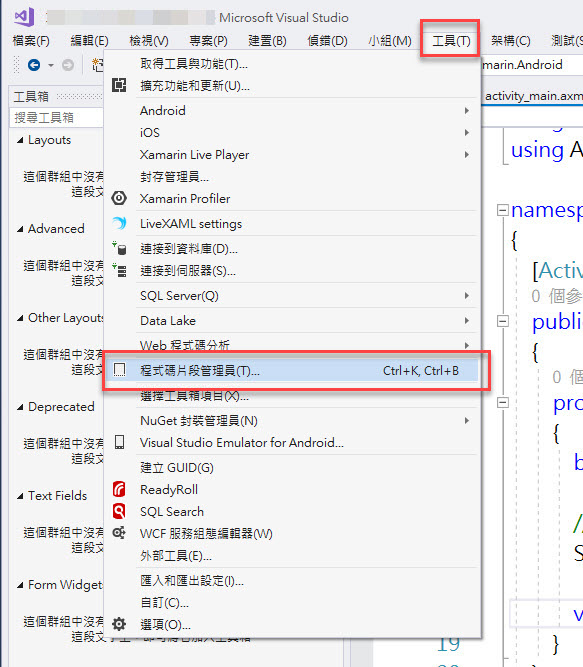Open Visual Studio Emulator for Android...
The image size is (583, 667).
291,443
